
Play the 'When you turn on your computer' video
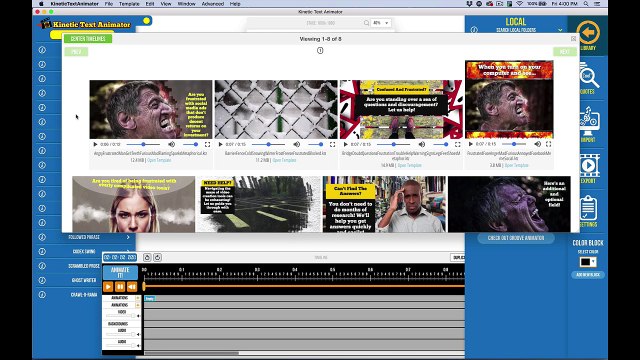click(471, 144)
